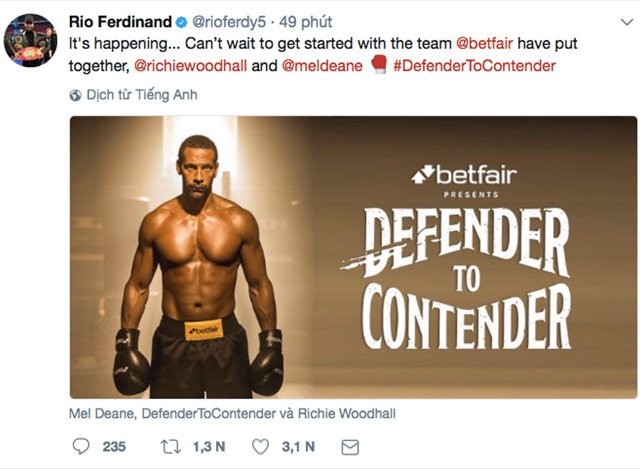Open Rio Ferdinand's profile avatar

[30, 41]
